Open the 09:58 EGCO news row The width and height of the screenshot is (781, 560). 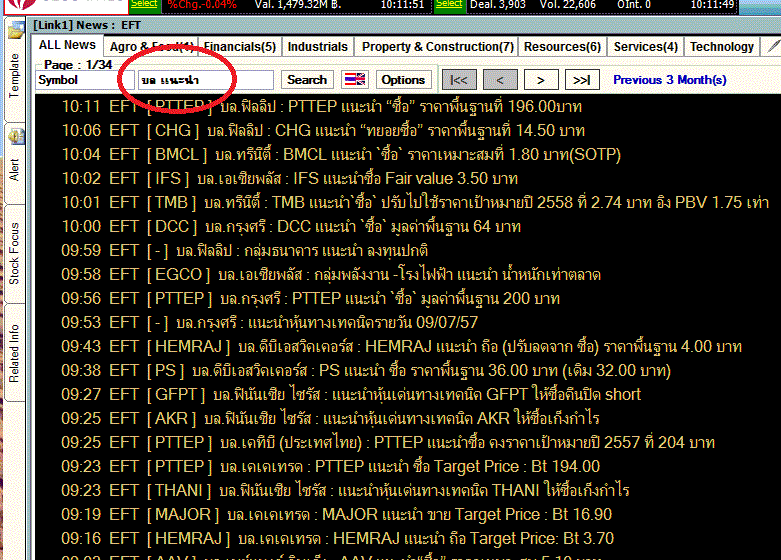331,275
